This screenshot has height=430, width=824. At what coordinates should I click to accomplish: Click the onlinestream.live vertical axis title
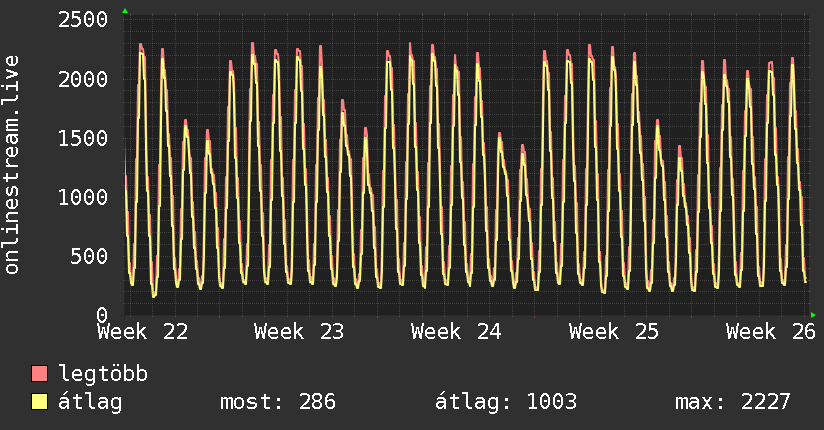11,165
